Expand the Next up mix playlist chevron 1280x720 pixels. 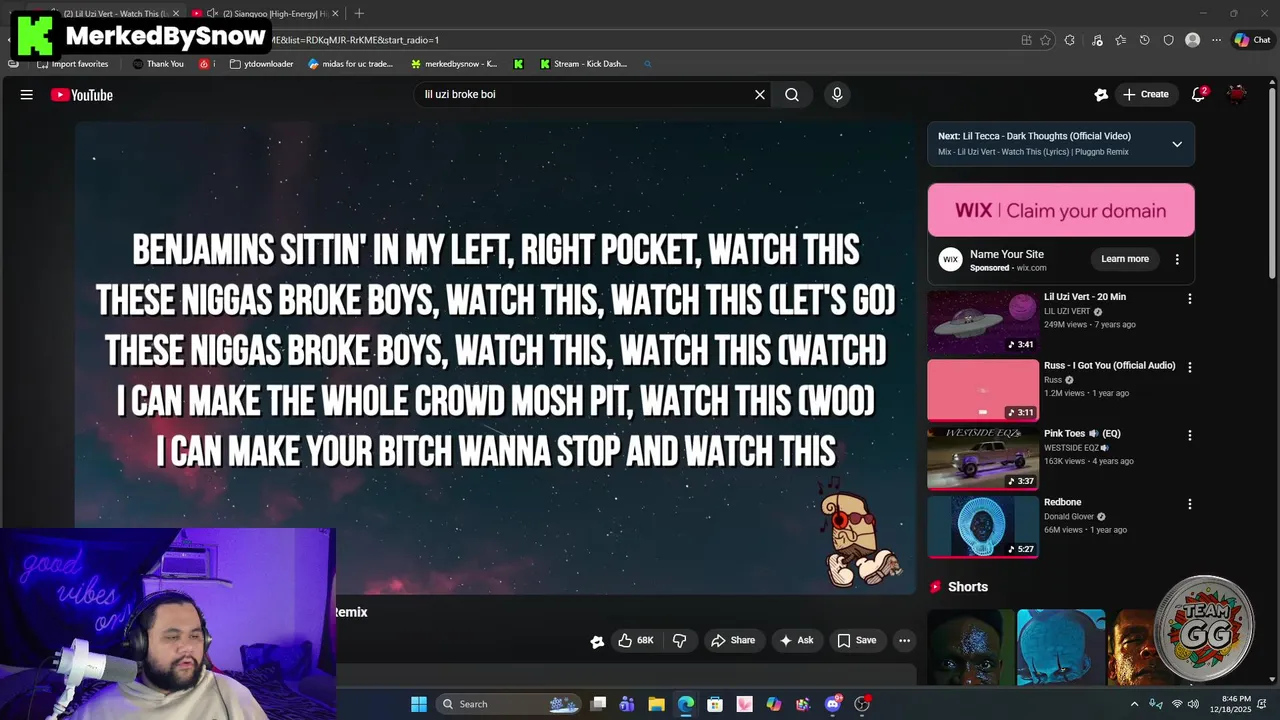pos(1177,144)
